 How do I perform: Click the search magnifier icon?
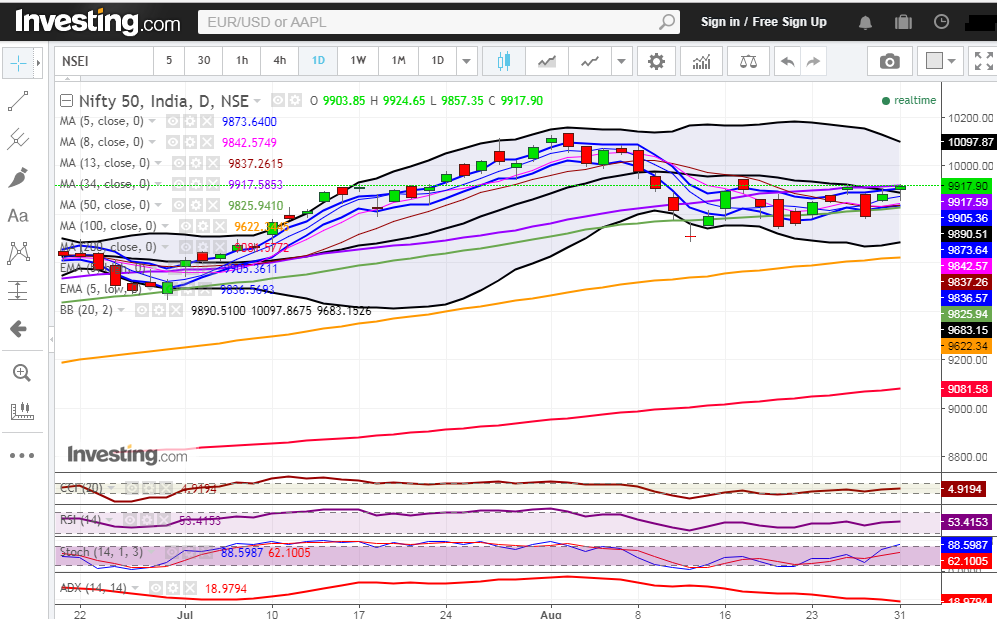coord(666,22)
